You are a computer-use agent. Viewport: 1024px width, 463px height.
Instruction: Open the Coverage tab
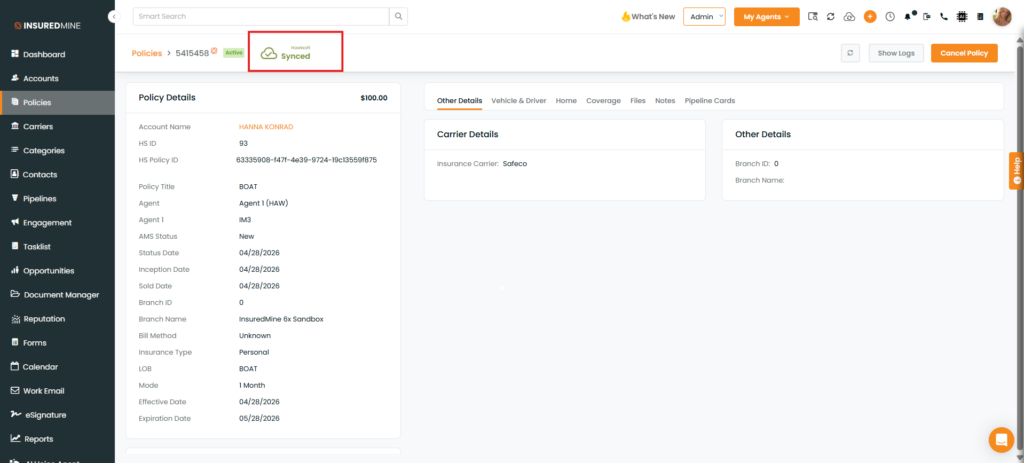[x=603, y=101]
